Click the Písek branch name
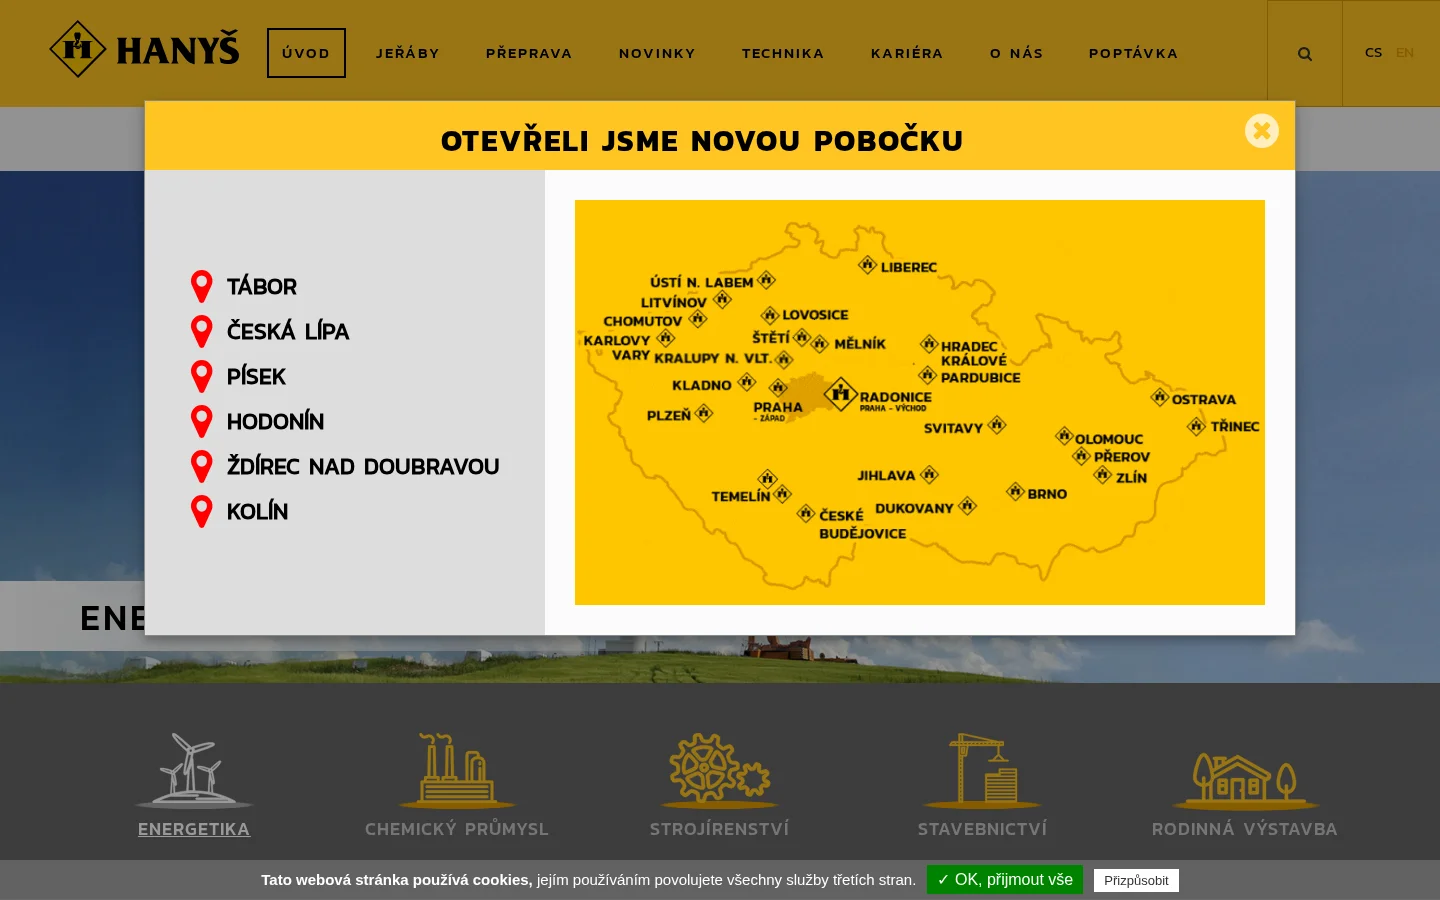Viewport: 1440px width, 900px height. click(256, 377)
